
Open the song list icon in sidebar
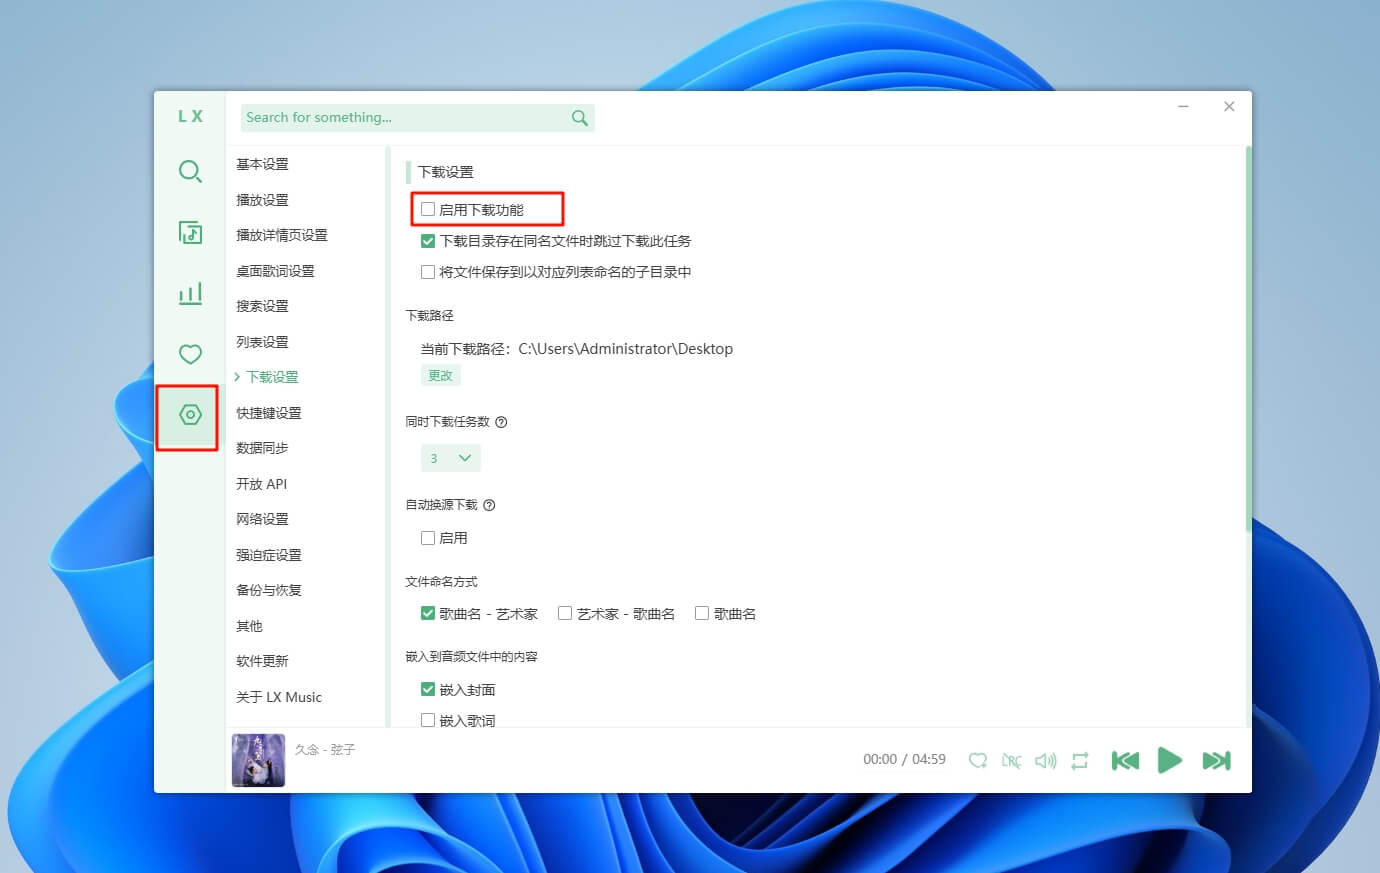(x=190, y=232)
